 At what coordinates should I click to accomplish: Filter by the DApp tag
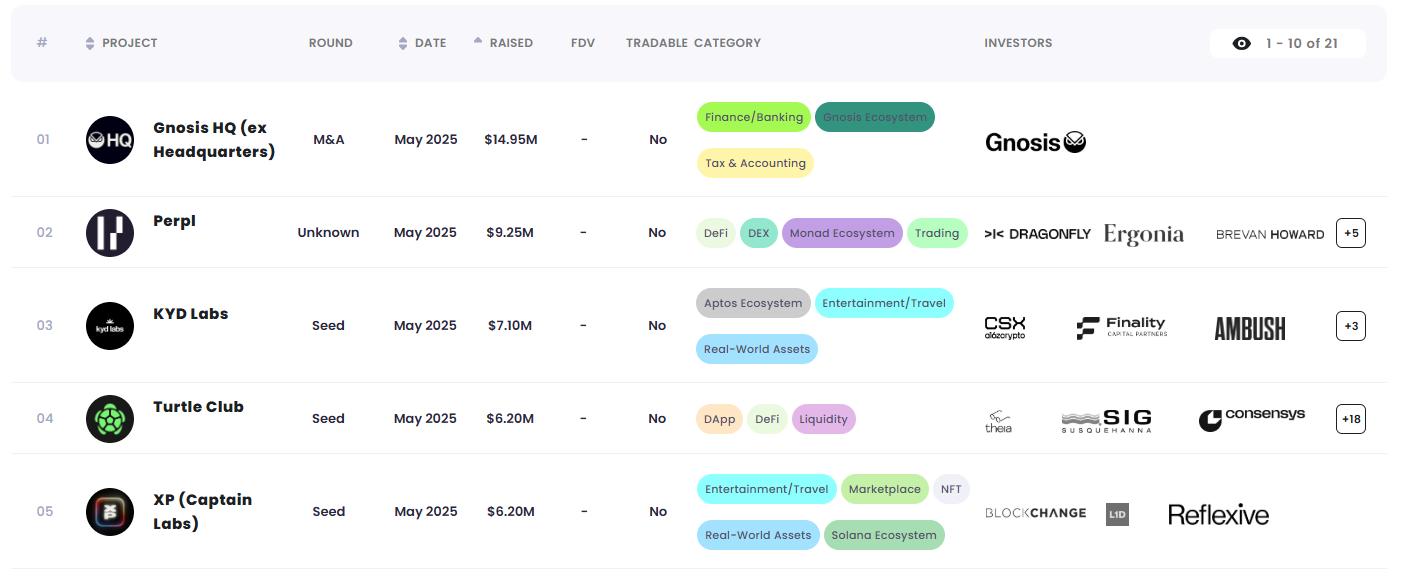(720, 419)
